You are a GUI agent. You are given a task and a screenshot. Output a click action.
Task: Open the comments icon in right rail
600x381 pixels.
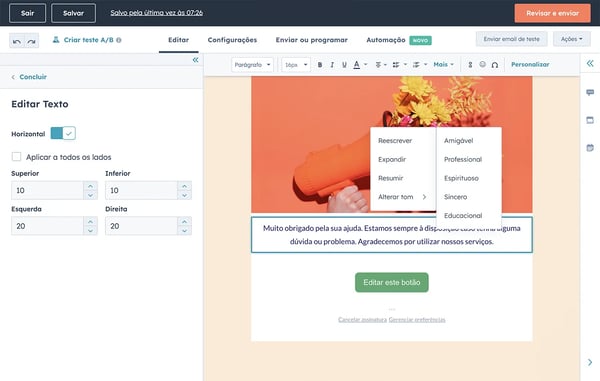(590, 92)
